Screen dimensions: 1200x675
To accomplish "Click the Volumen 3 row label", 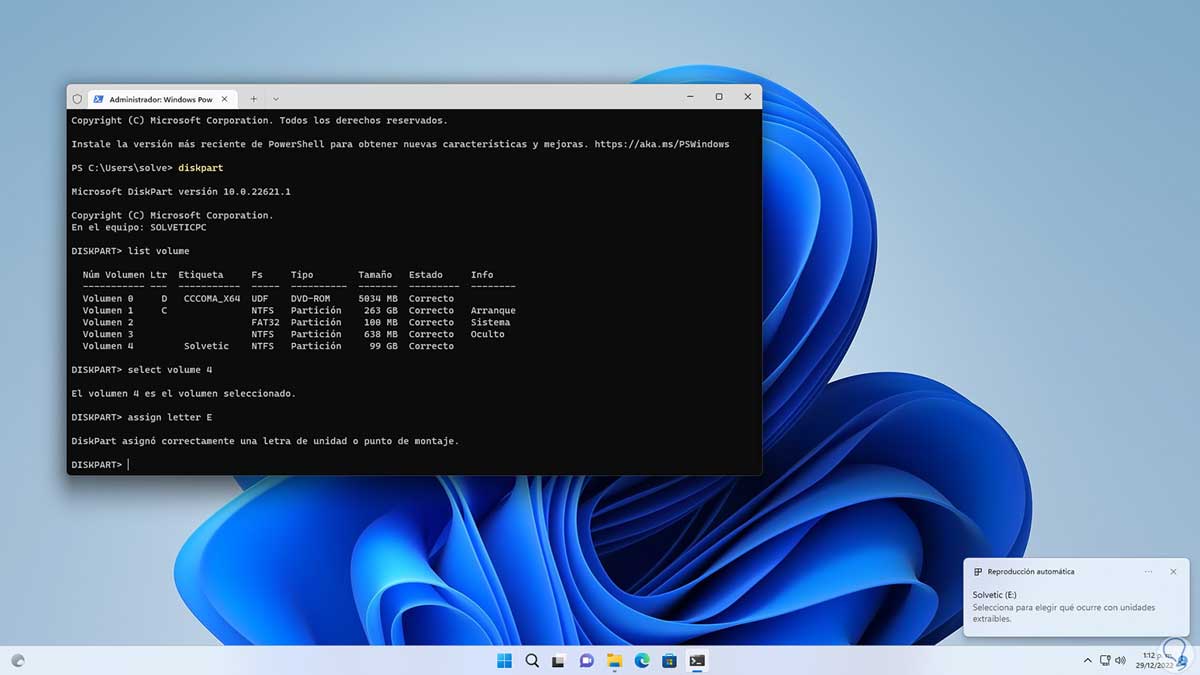I will 108,334.
